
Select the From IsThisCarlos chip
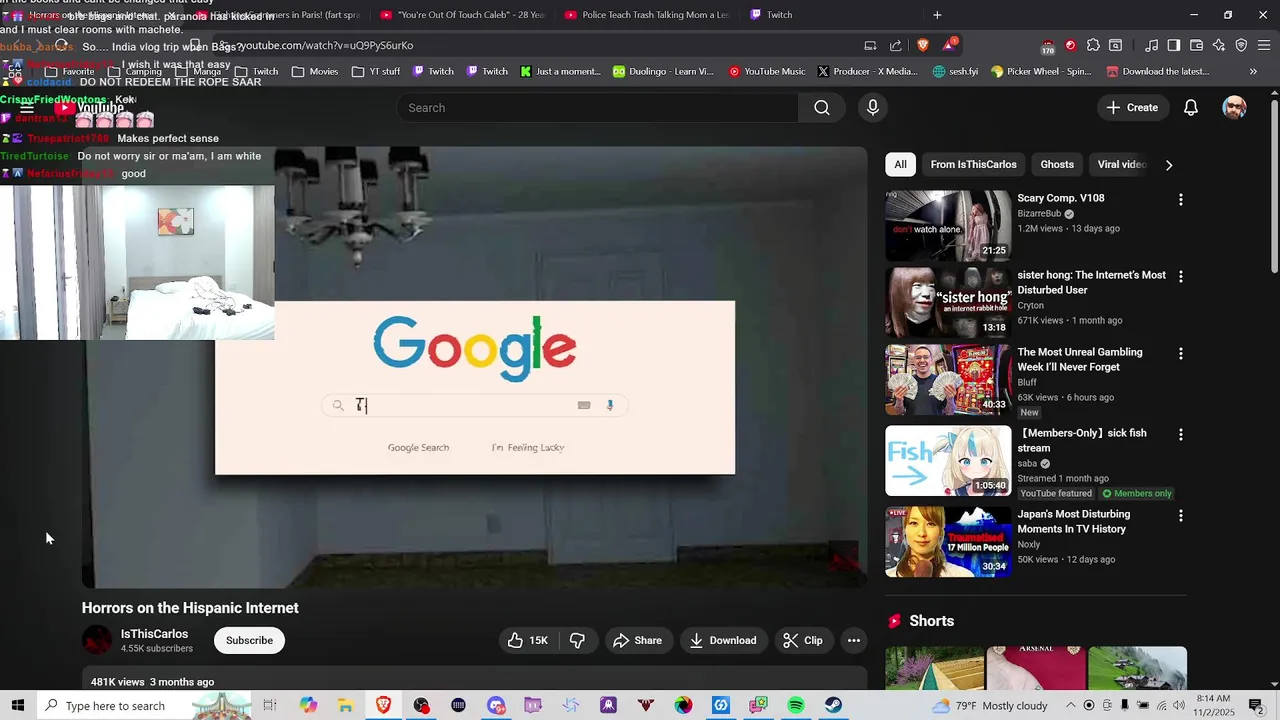(973, 165)
